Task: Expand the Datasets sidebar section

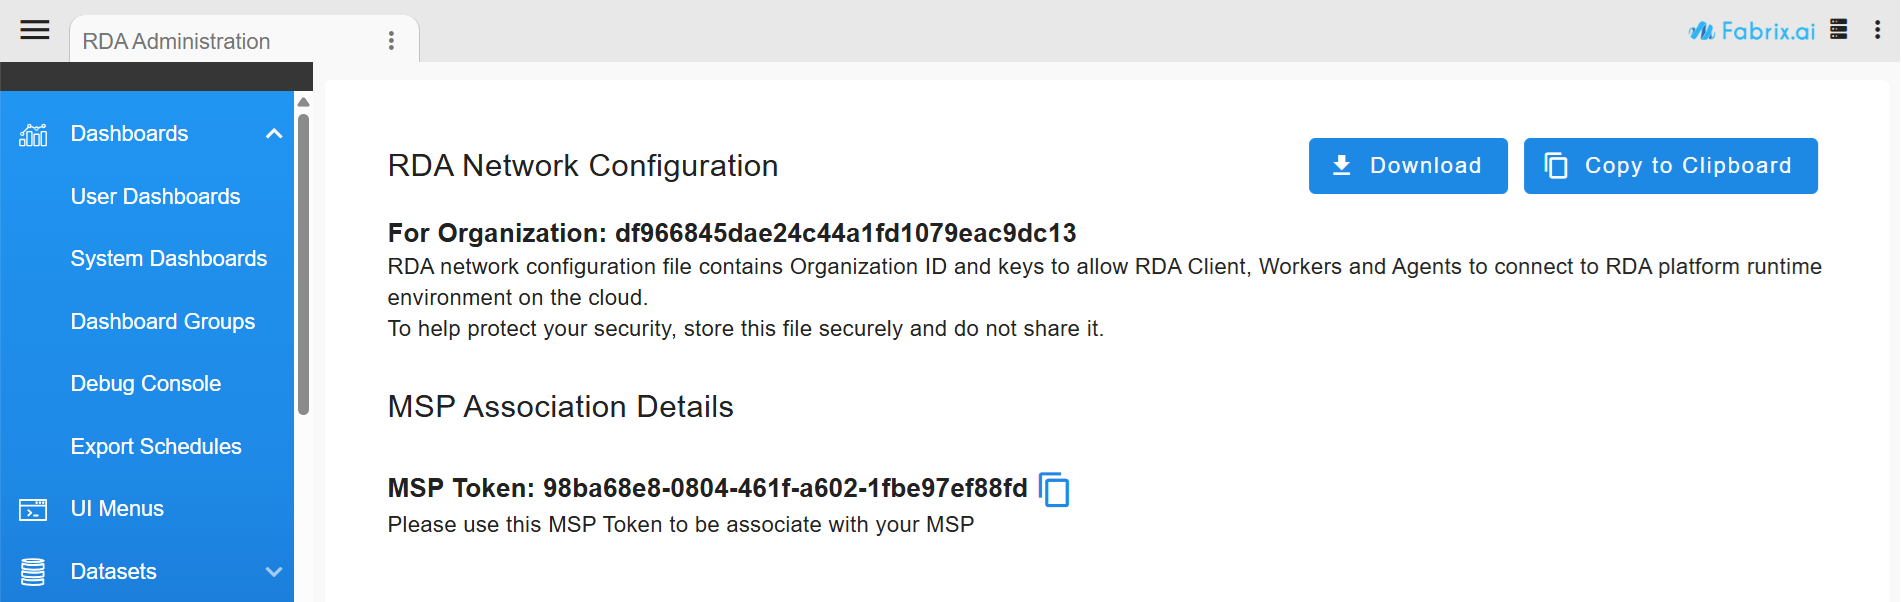Action: [x=274, y=572]
